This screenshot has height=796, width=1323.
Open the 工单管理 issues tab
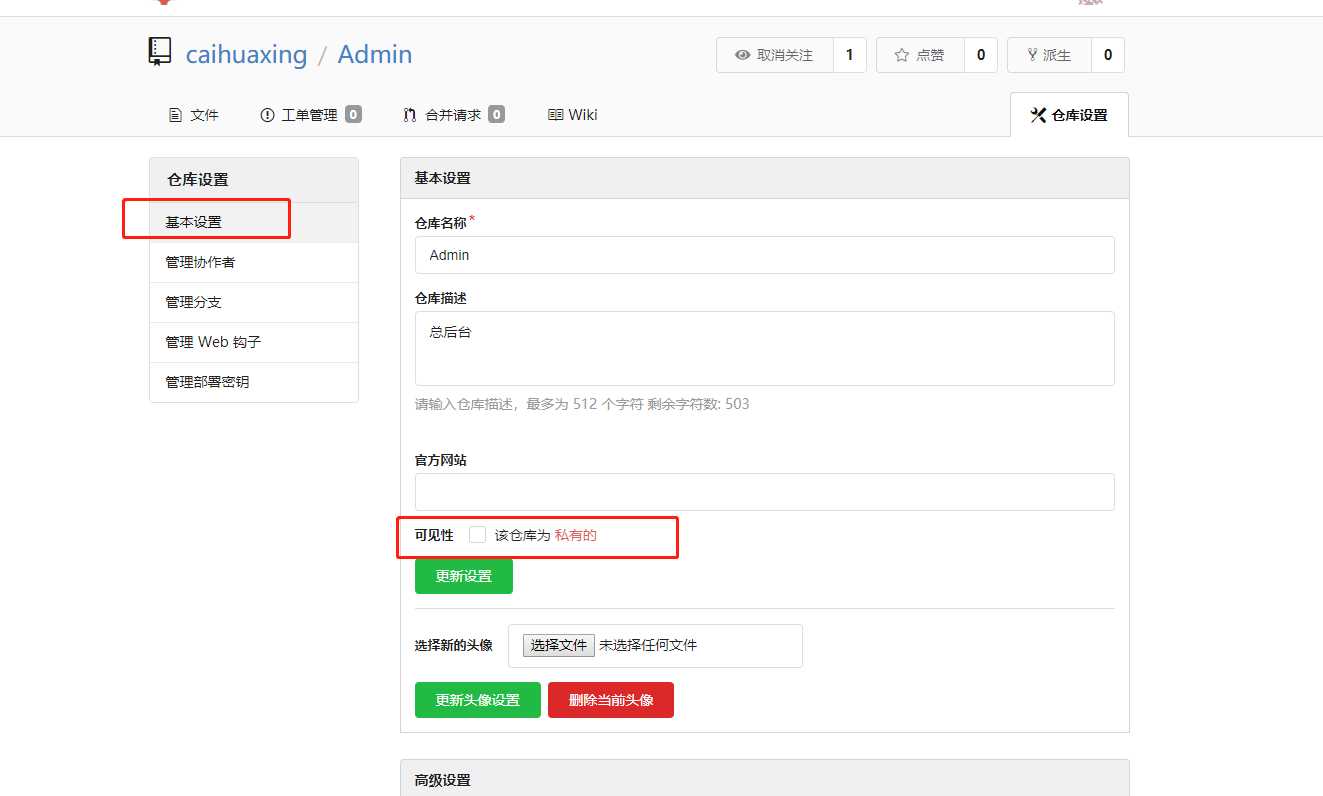[x=310, y=115]
